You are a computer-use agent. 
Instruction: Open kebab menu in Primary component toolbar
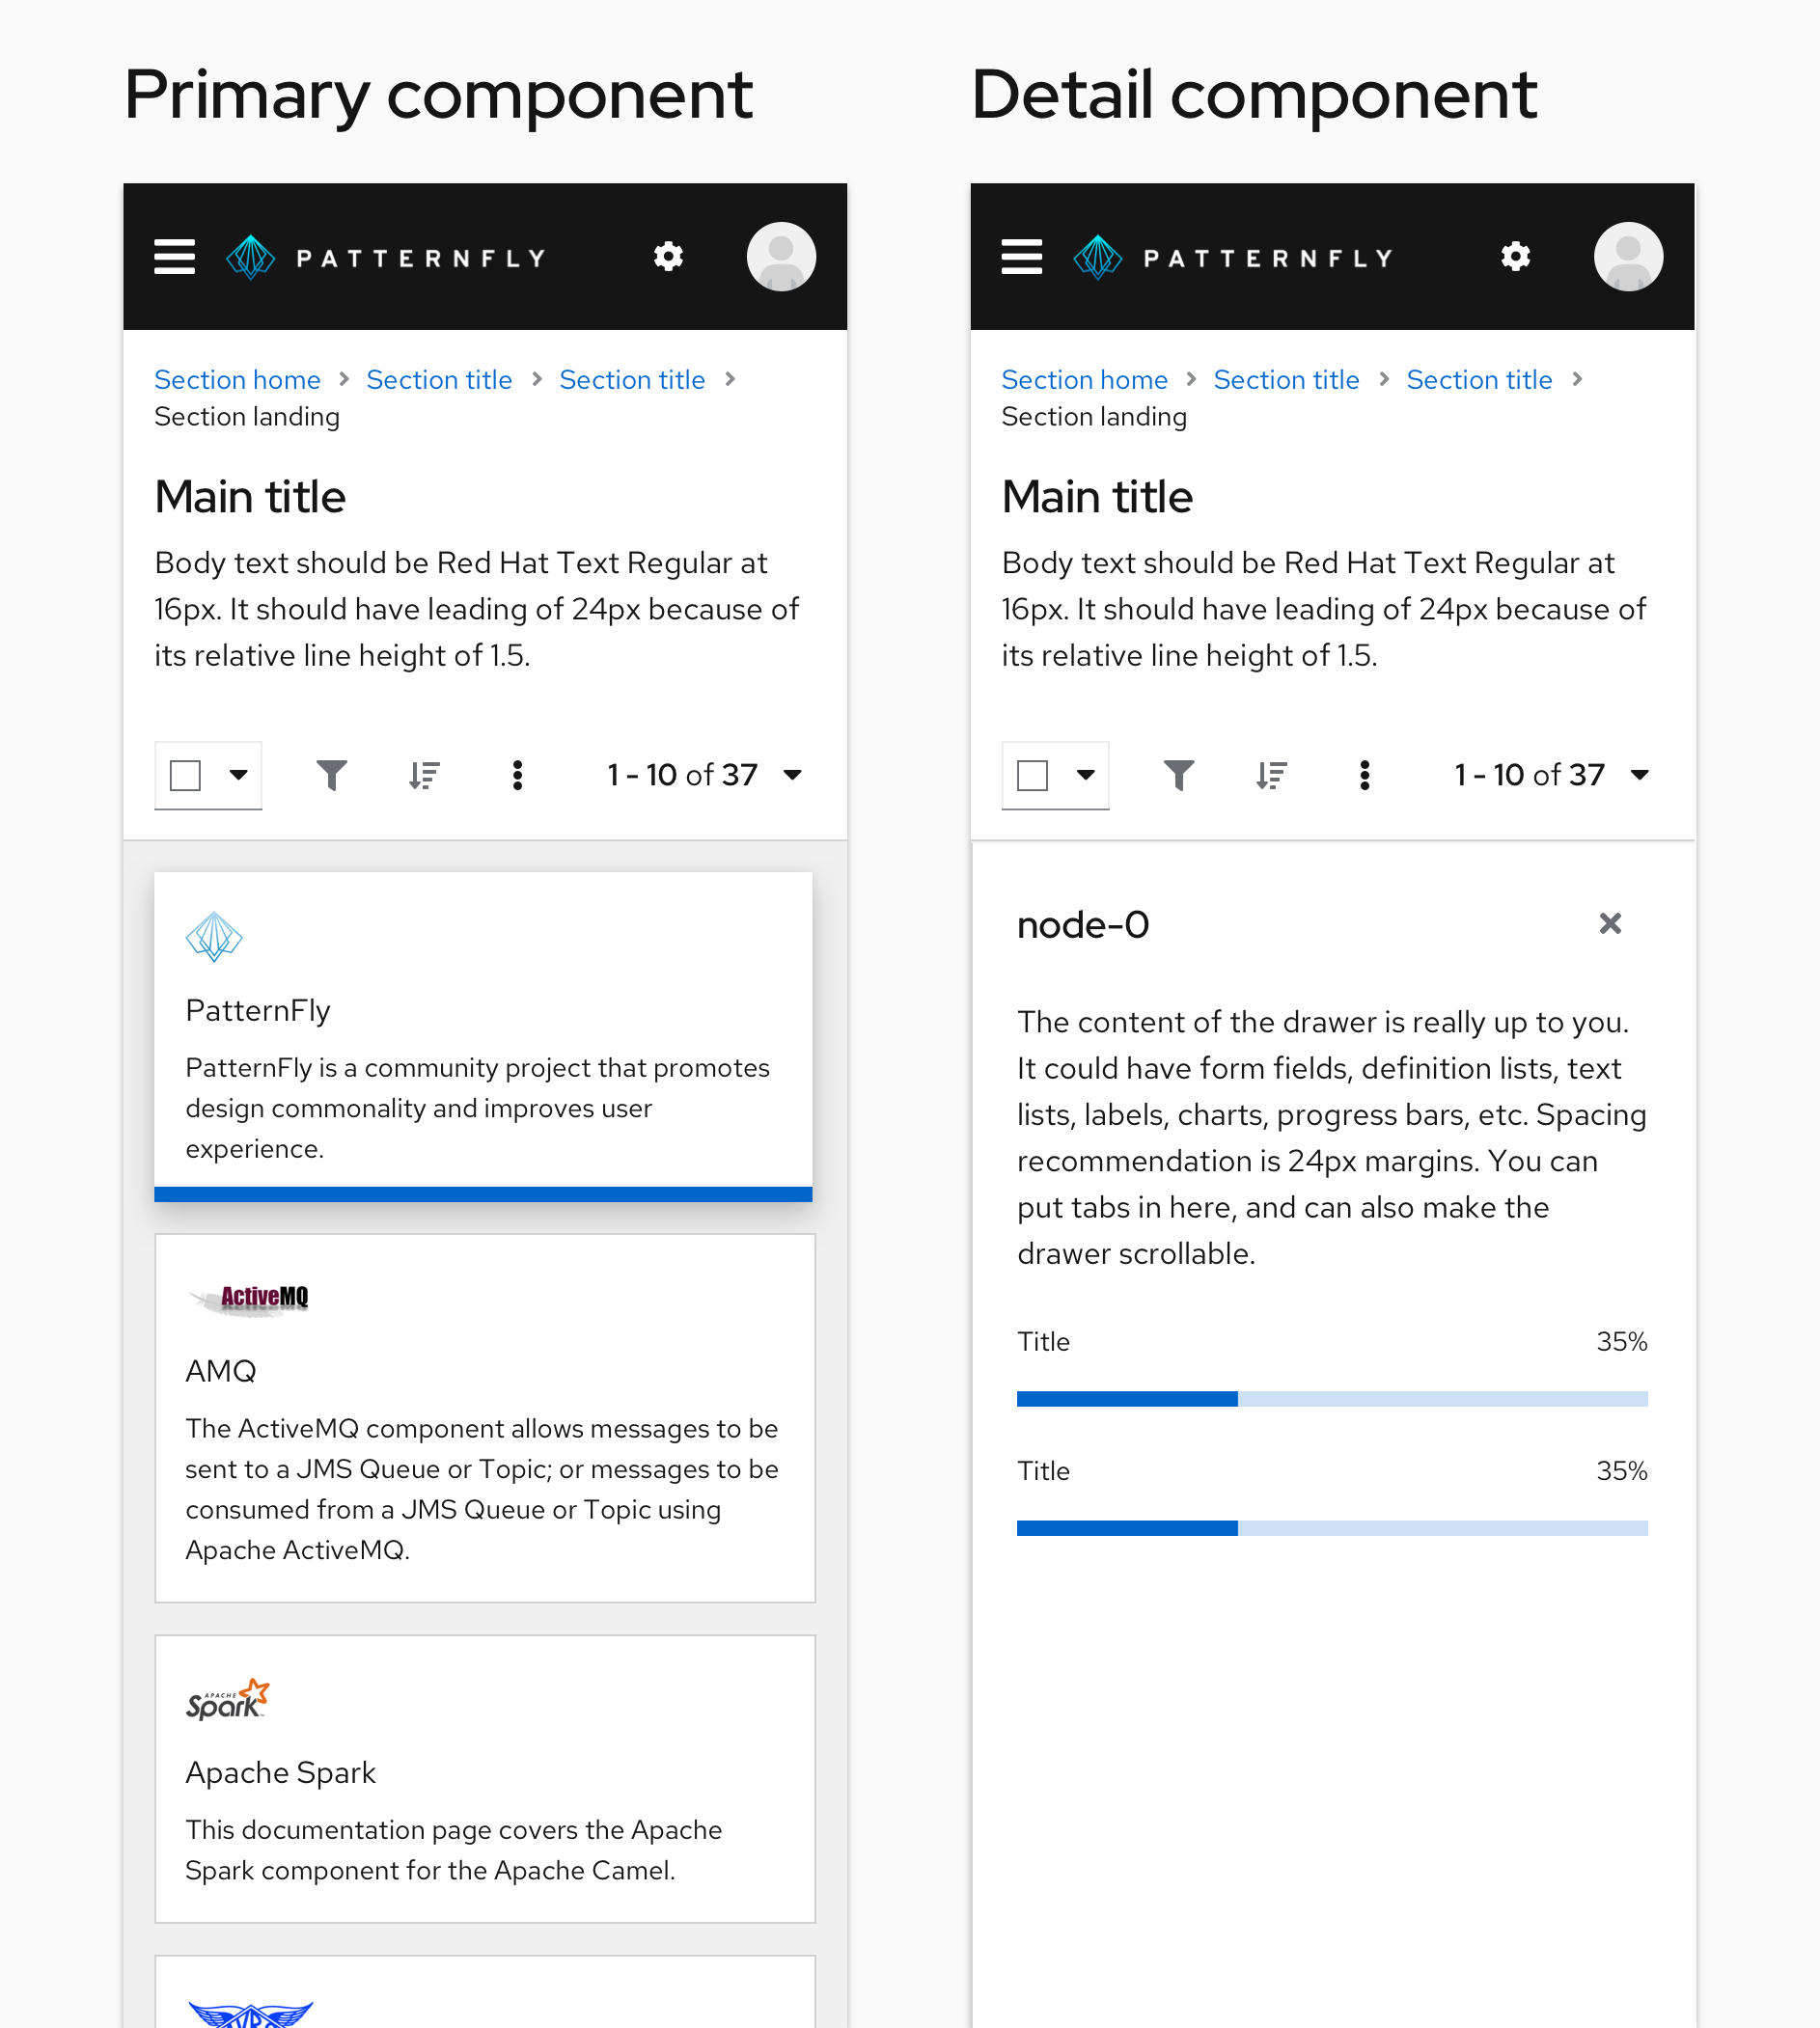[517, 775]
